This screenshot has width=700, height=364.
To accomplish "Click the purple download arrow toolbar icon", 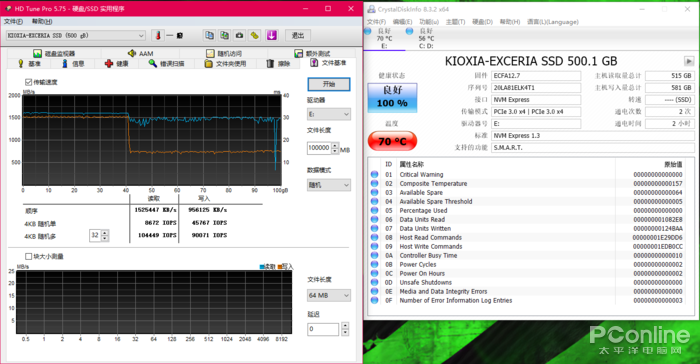I will pyautogui.click(x=272, y=35).
